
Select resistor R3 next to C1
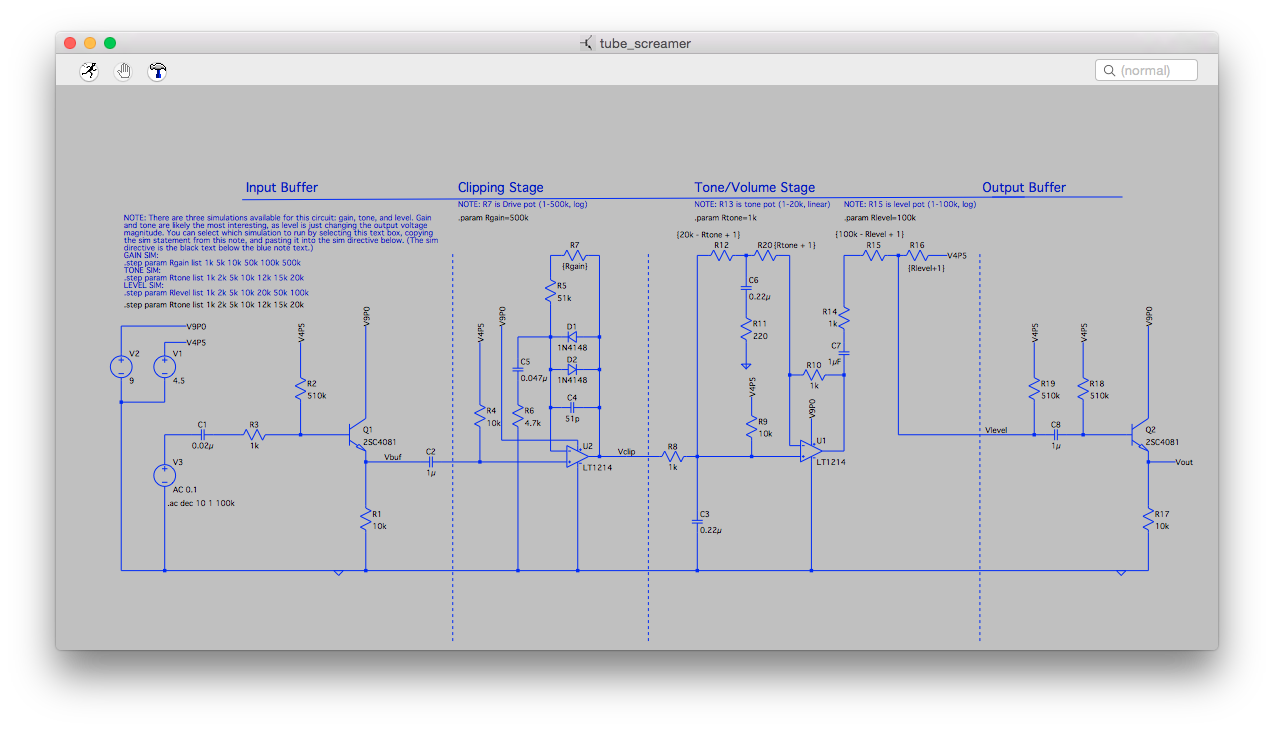pos(253,435)
